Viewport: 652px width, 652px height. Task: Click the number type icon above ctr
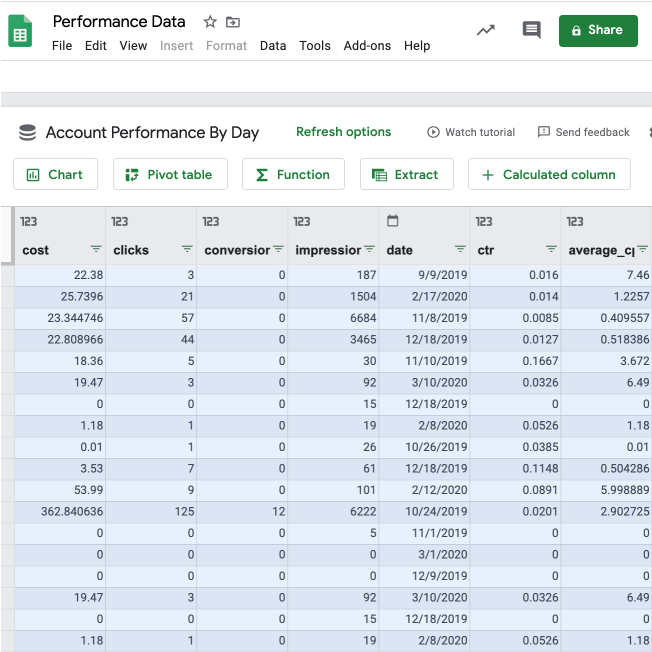click(x=484, y=222)
